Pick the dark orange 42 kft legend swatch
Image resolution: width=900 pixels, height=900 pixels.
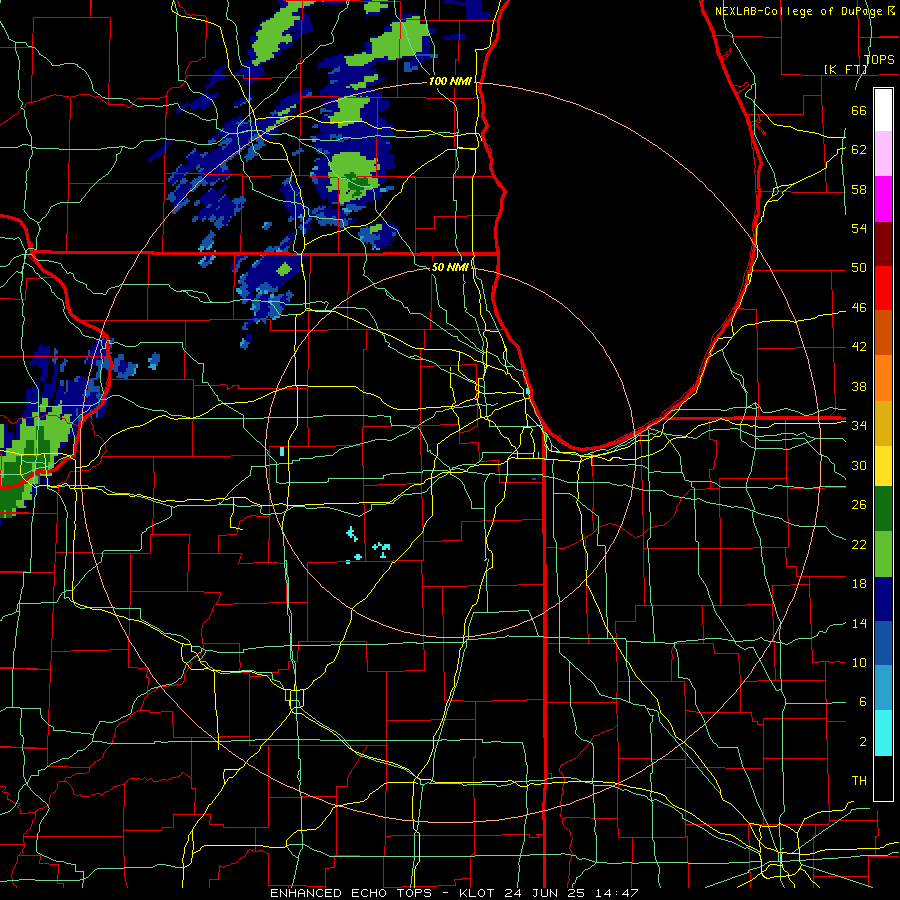click(883, 332)
